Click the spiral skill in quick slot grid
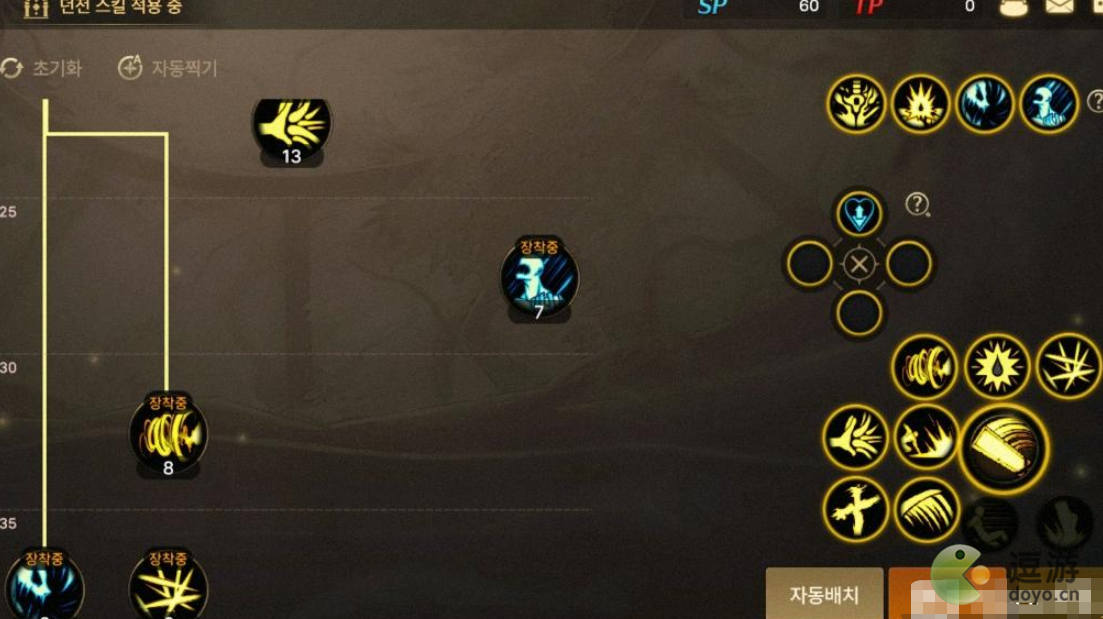This screenshot has height=619, width=1103. click(x=924, y=366)
